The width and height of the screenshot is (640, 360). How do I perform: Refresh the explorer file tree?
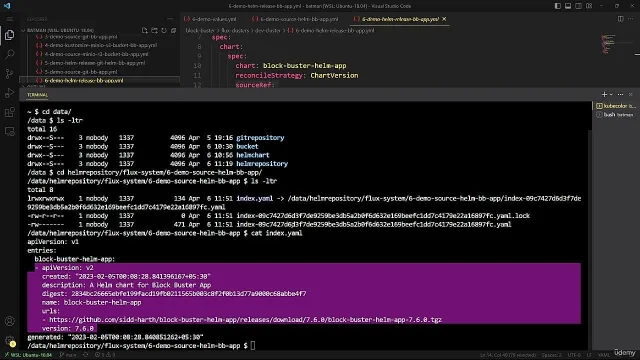pyautogui.click(x=164, y=31)
